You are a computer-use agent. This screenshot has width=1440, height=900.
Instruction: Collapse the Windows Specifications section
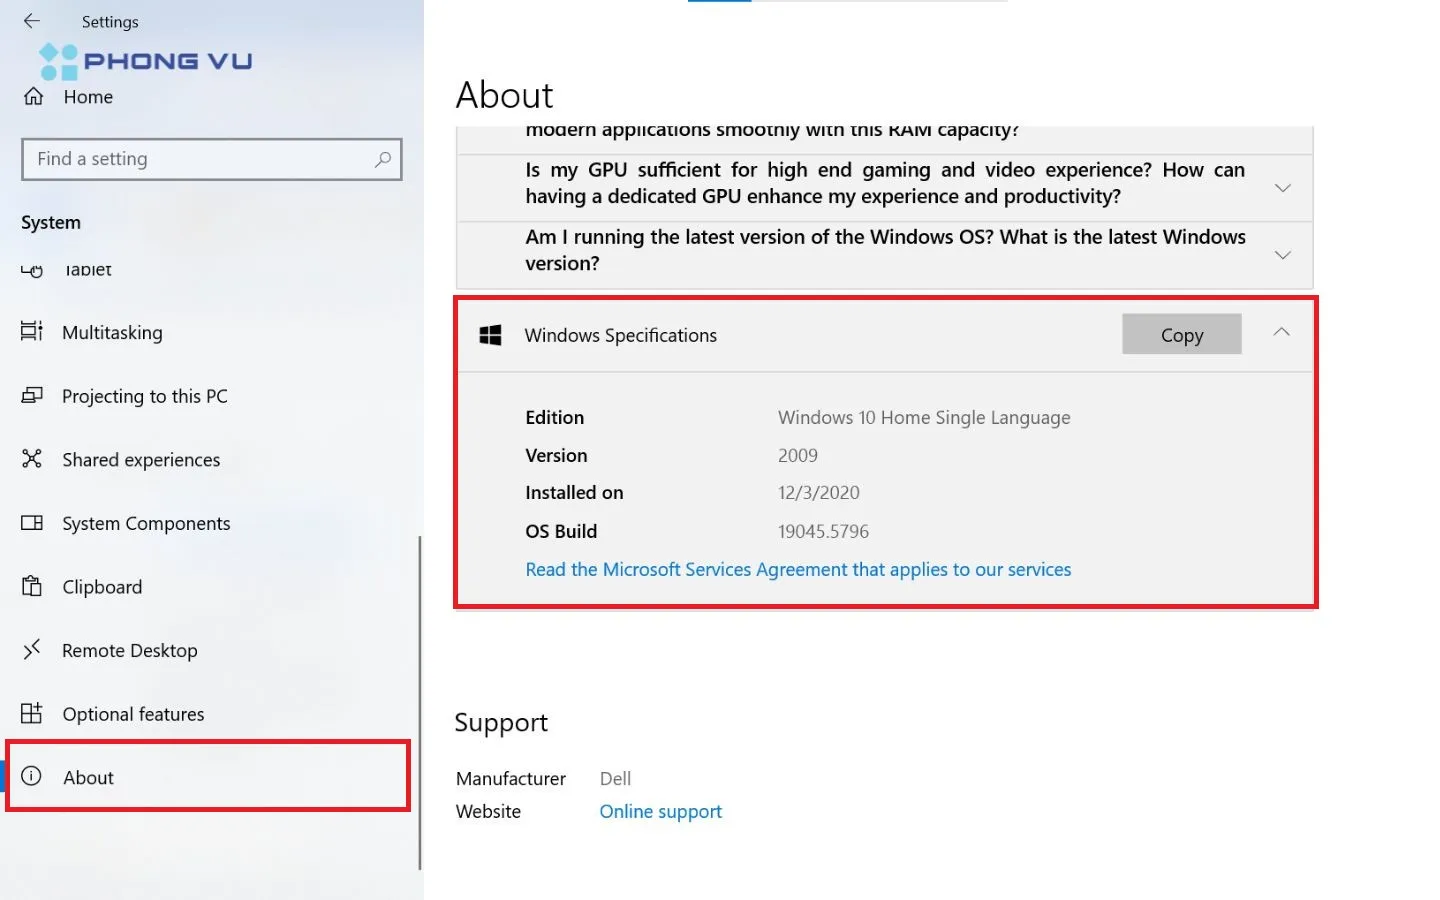[x=1281, y=331]
